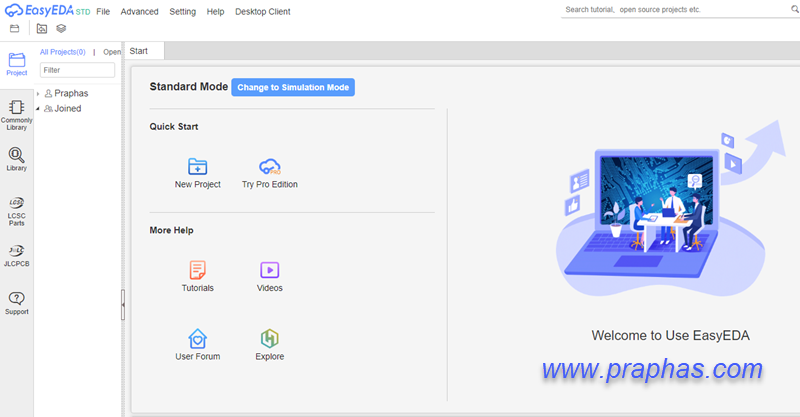Open the Advanced menu
This screenshot has width=800, height=417.
(139, 12)
